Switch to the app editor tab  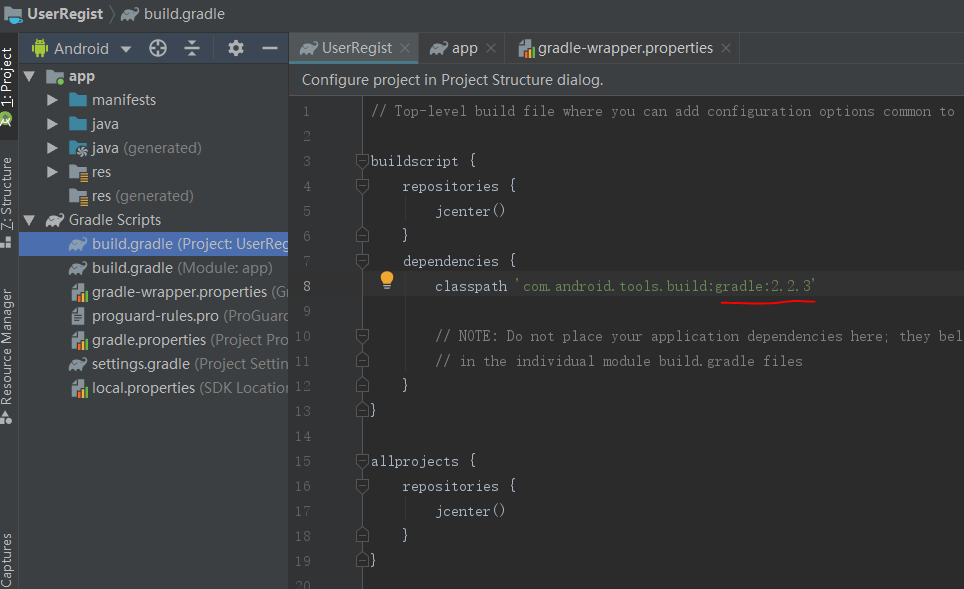pos(460,47)
